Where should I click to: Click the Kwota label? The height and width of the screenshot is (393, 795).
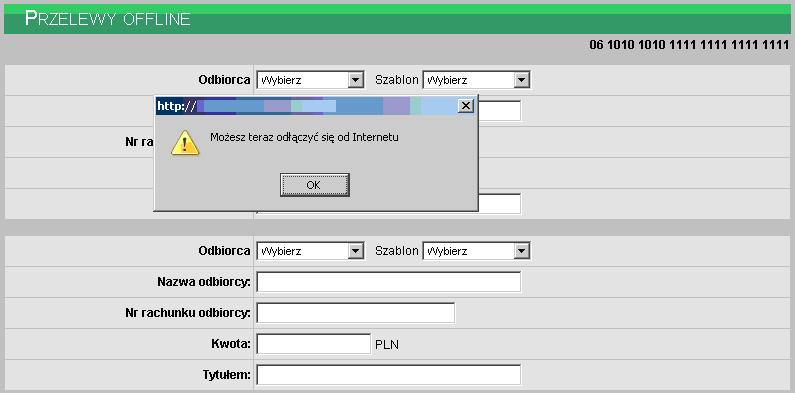click(231, 344)
